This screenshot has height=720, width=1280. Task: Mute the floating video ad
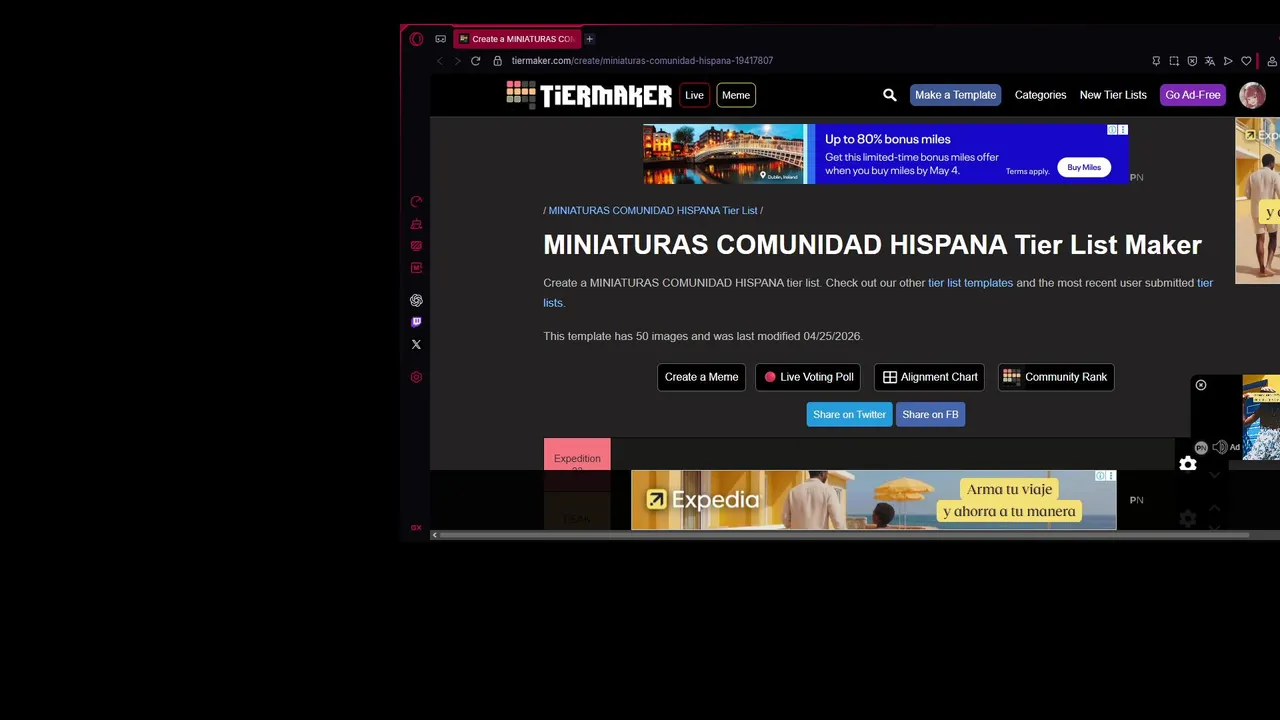pyautogui.click(x=1219, y=447)
